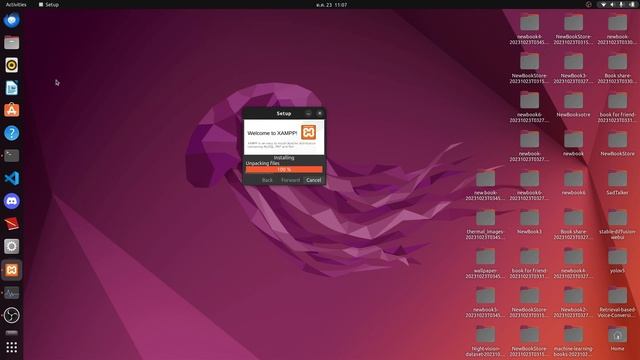The width and height of the screenshot is (640, 360).
Task: Click Cancel in the Setup dialog
Action: [313, 180]
